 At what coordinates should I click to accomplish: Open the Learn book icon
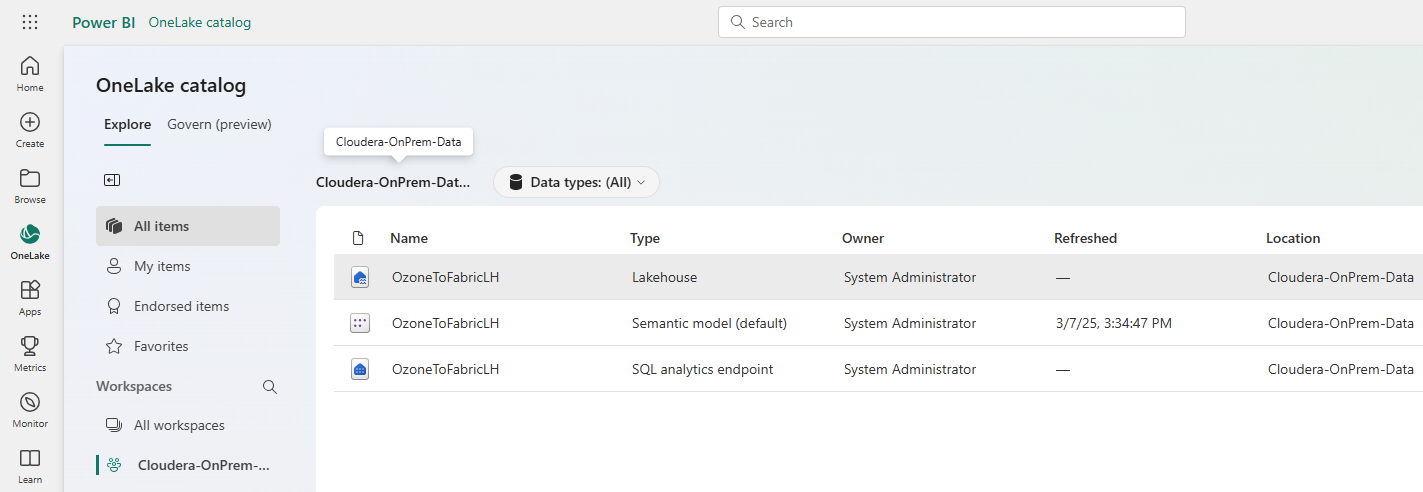pos(30,465)
